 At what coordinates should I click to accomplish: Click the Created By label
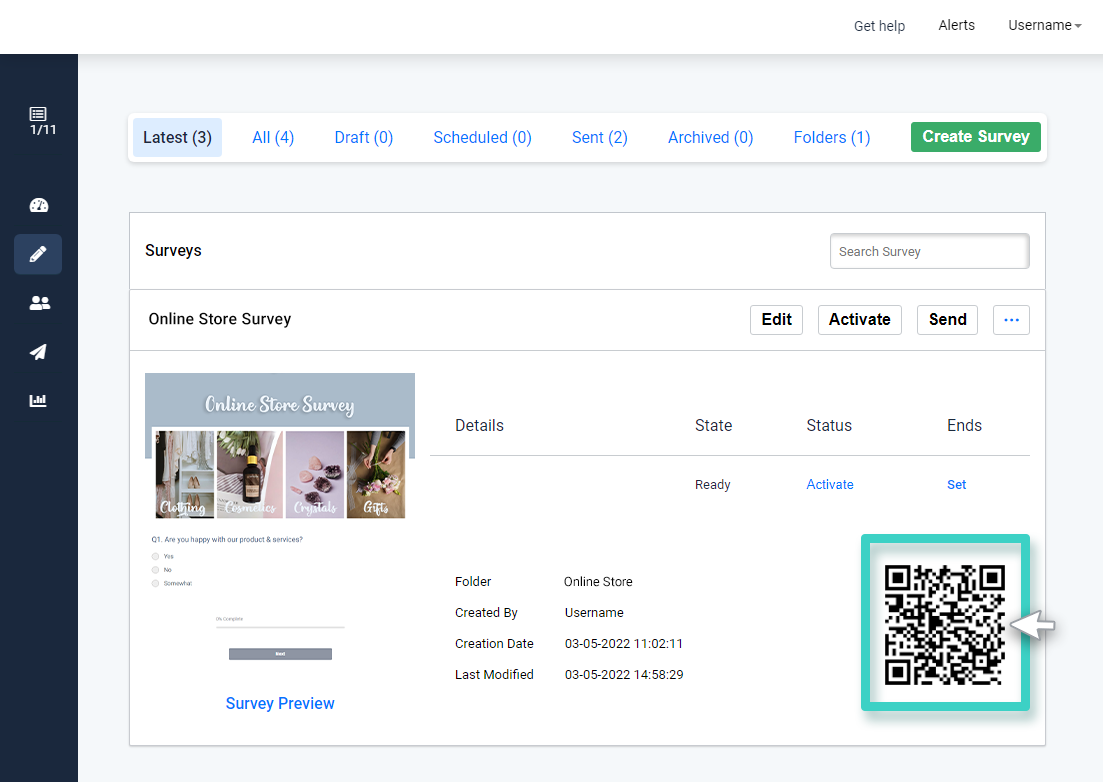486,613
